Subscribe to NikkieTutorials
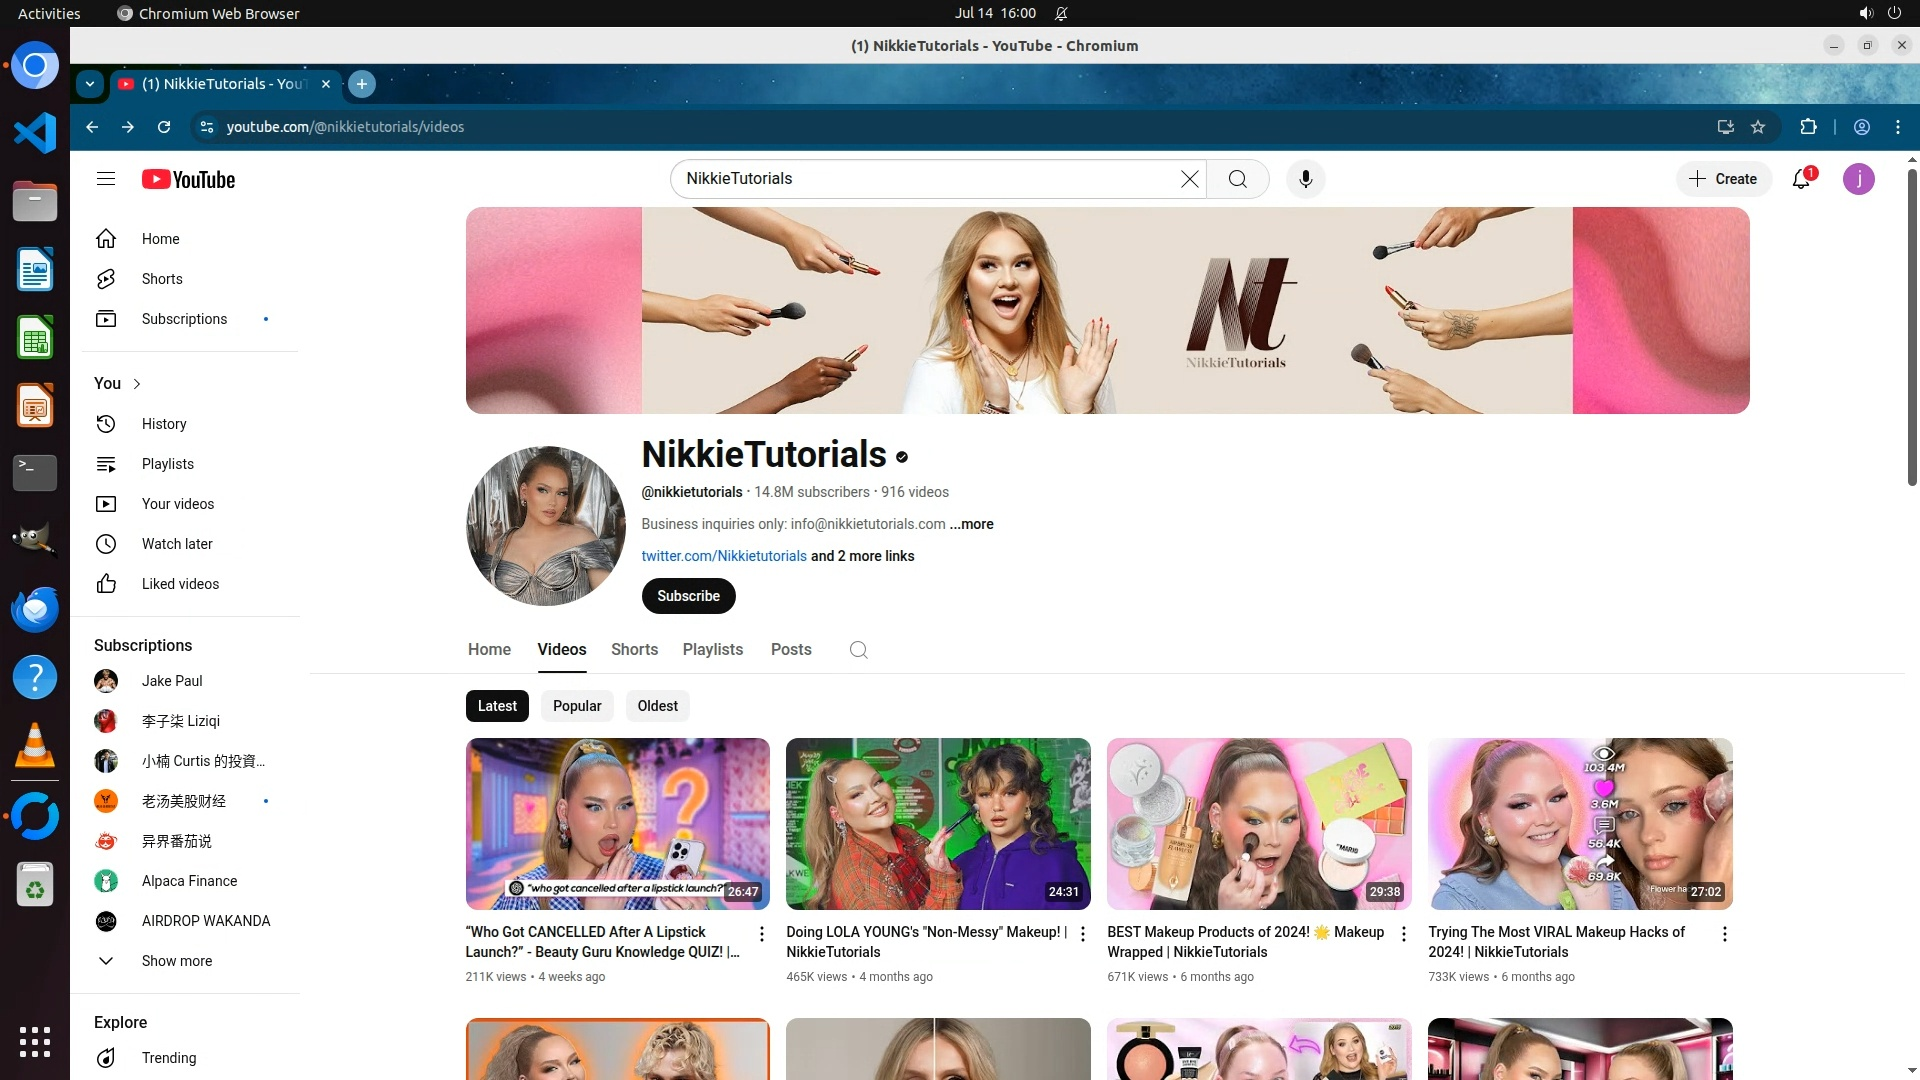The height and width of the screenshot is (1080, 1920). (688, 596)
